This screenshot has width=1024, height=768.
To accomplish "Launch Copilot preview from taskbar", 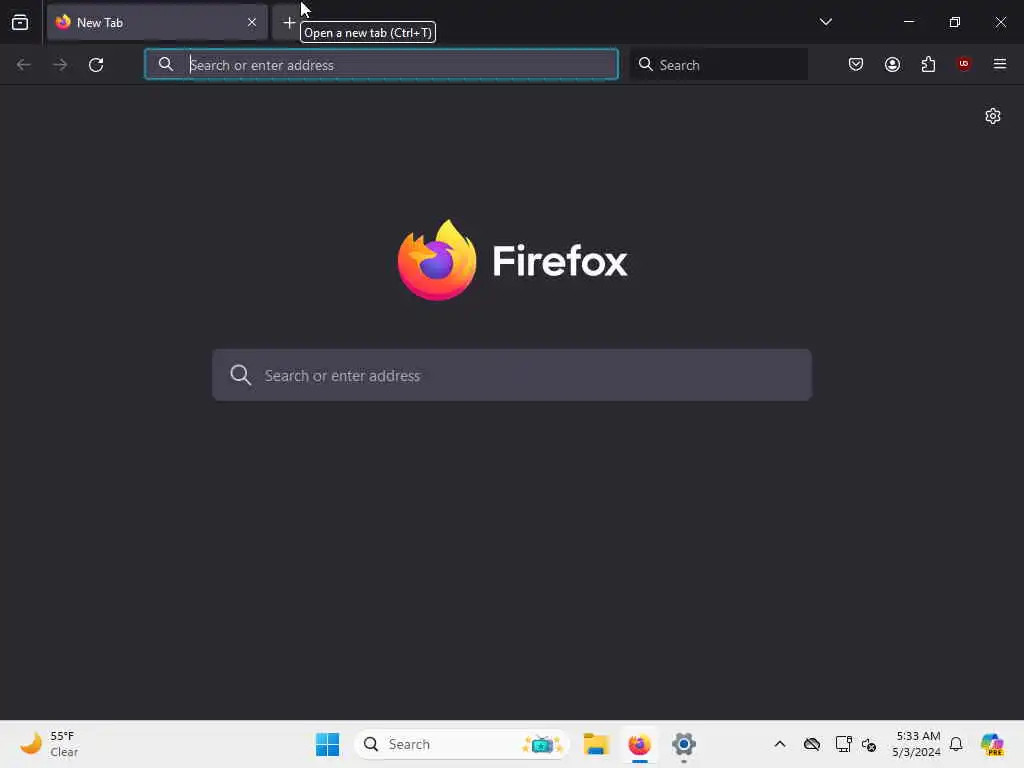I will pos(992,744).
